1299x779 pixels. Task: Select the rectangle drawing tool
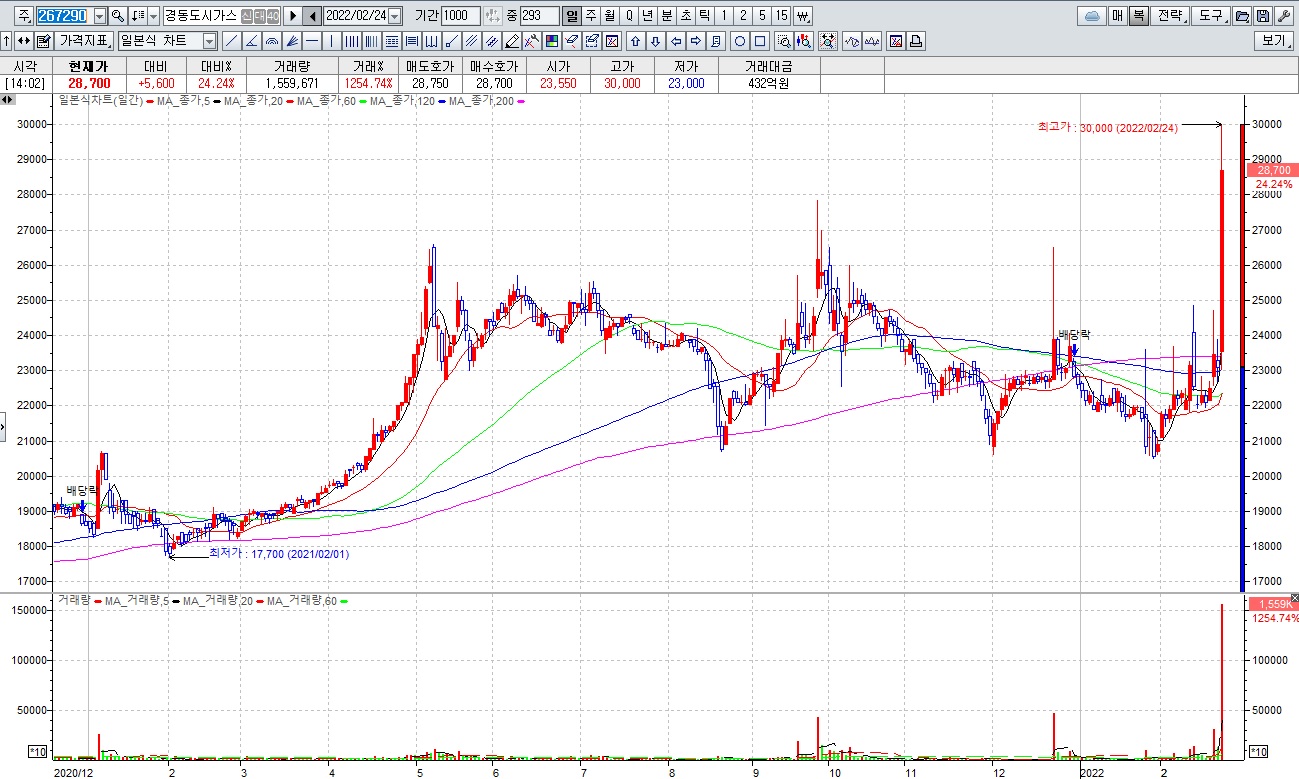click(760, 41)
